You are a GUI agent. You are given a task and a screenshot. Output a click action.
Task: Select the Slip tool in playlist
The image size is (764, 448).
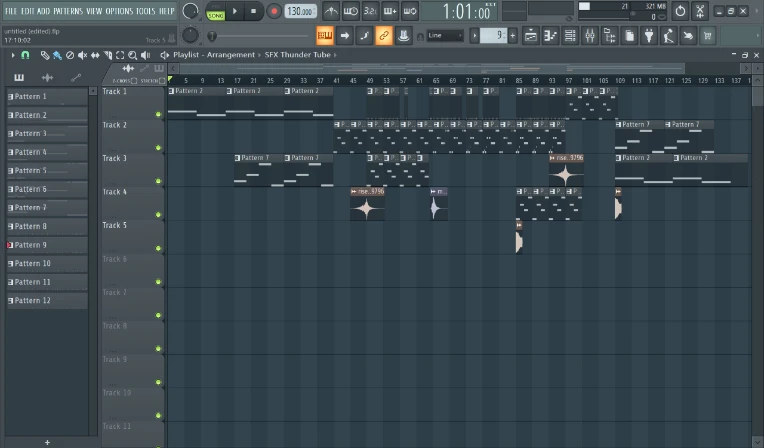click(x=95, y=55)
